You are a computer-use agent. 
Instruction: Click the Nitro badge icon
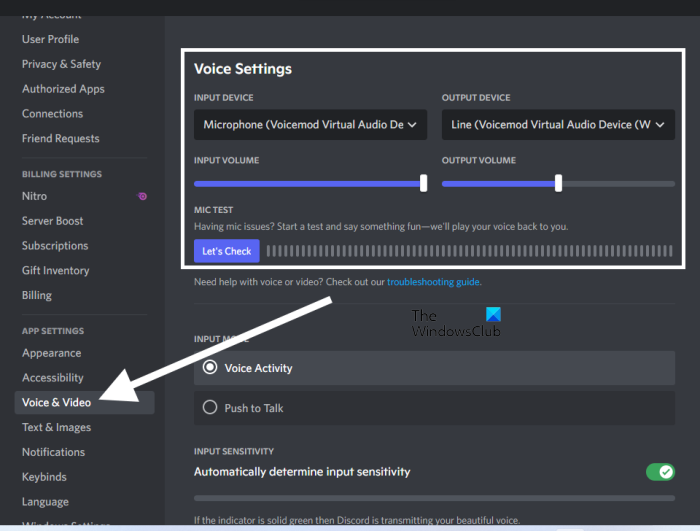142,196
